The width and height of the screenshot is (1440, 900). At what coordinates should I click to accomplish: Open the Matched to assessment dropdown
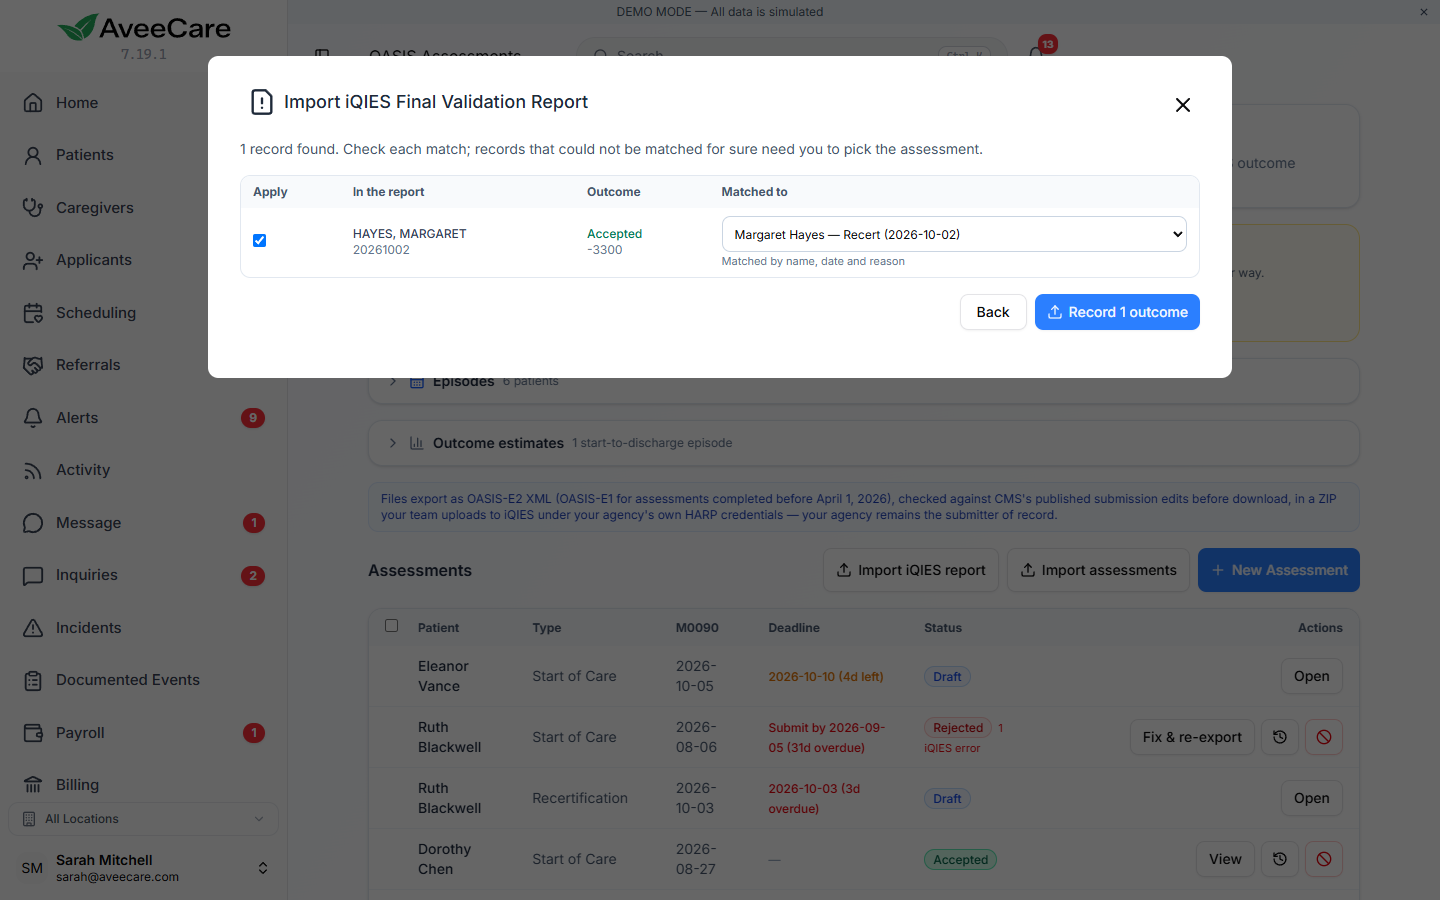point(954,234)
